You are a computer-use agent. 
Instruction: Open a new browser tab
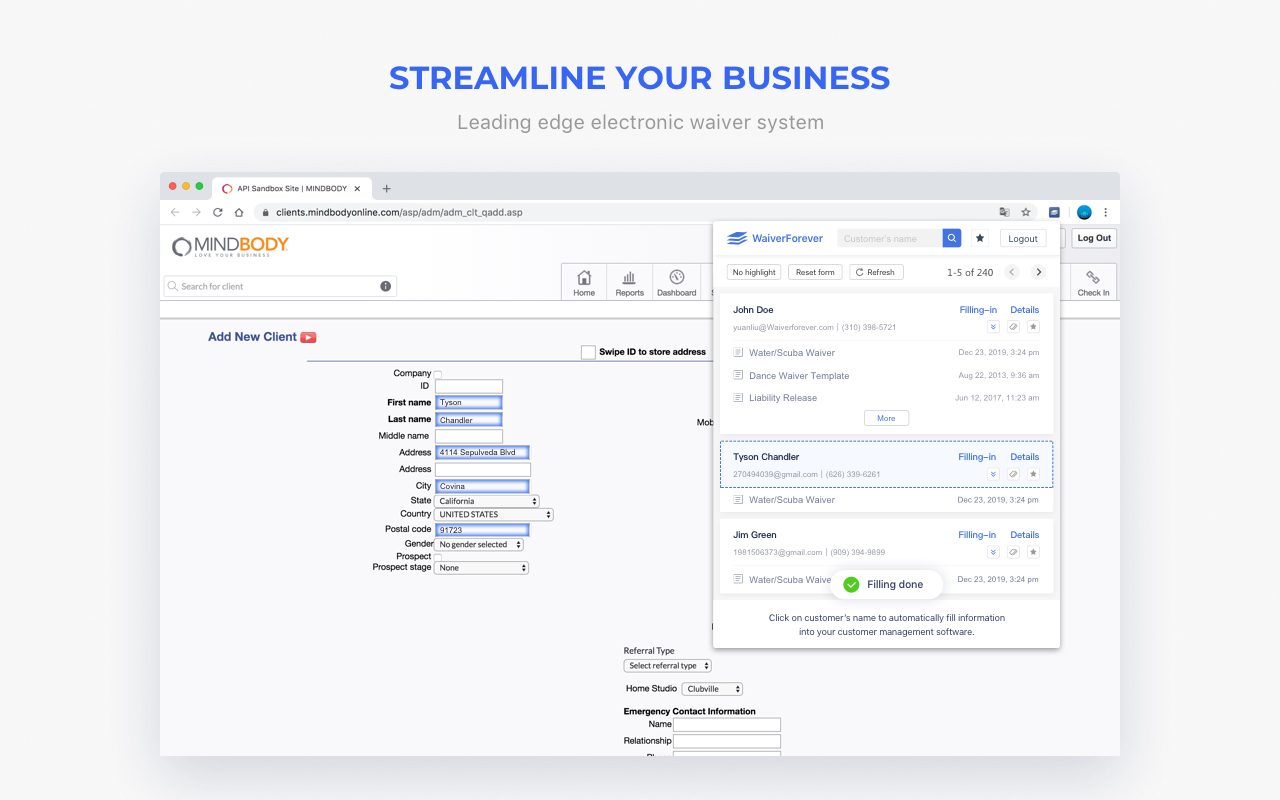point(386,187)
